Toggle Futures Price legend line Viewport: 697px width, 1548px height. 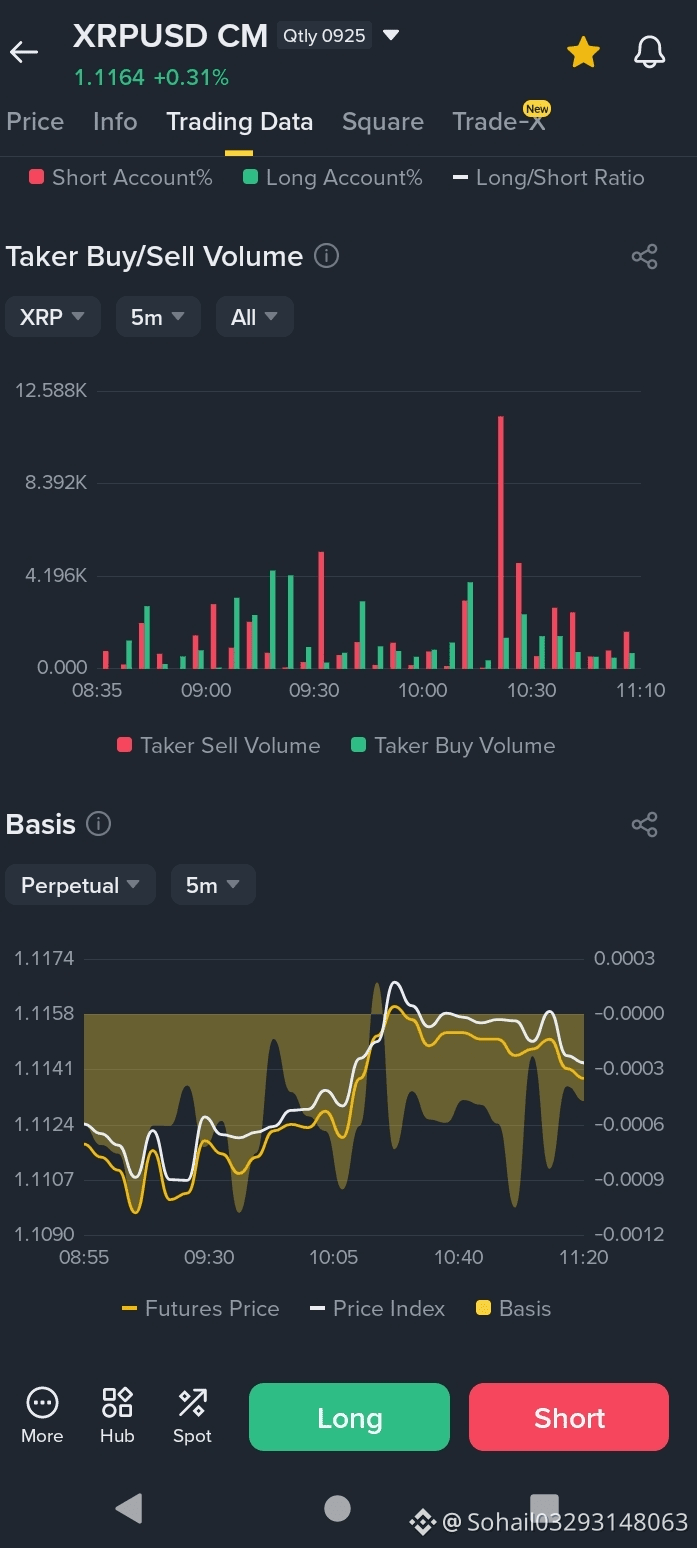click(200, 1308)
